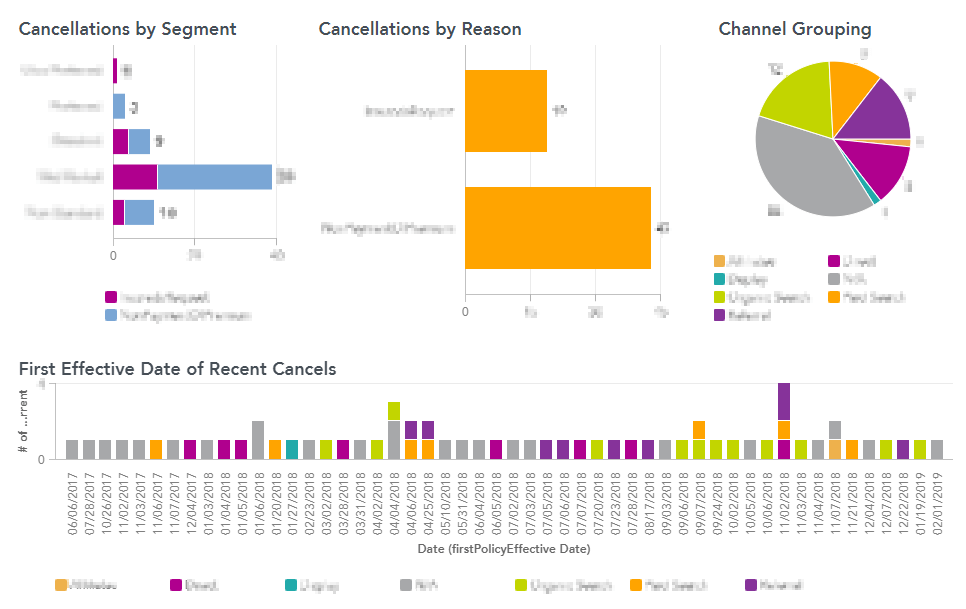The height and width of the screenshot is (609, 966).
Task: Select the longest orange bar in Cancellations by Reason
Action: coord(557,228)
